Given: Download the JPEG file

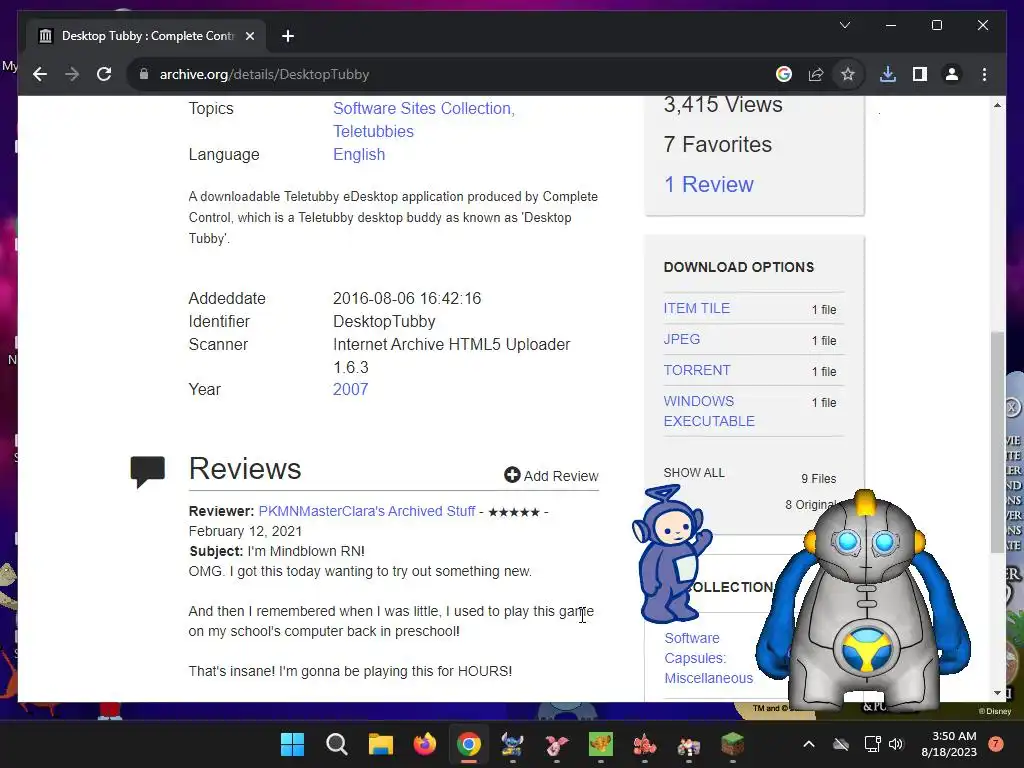Looking at the screenshot, I should tap(681, 339).
